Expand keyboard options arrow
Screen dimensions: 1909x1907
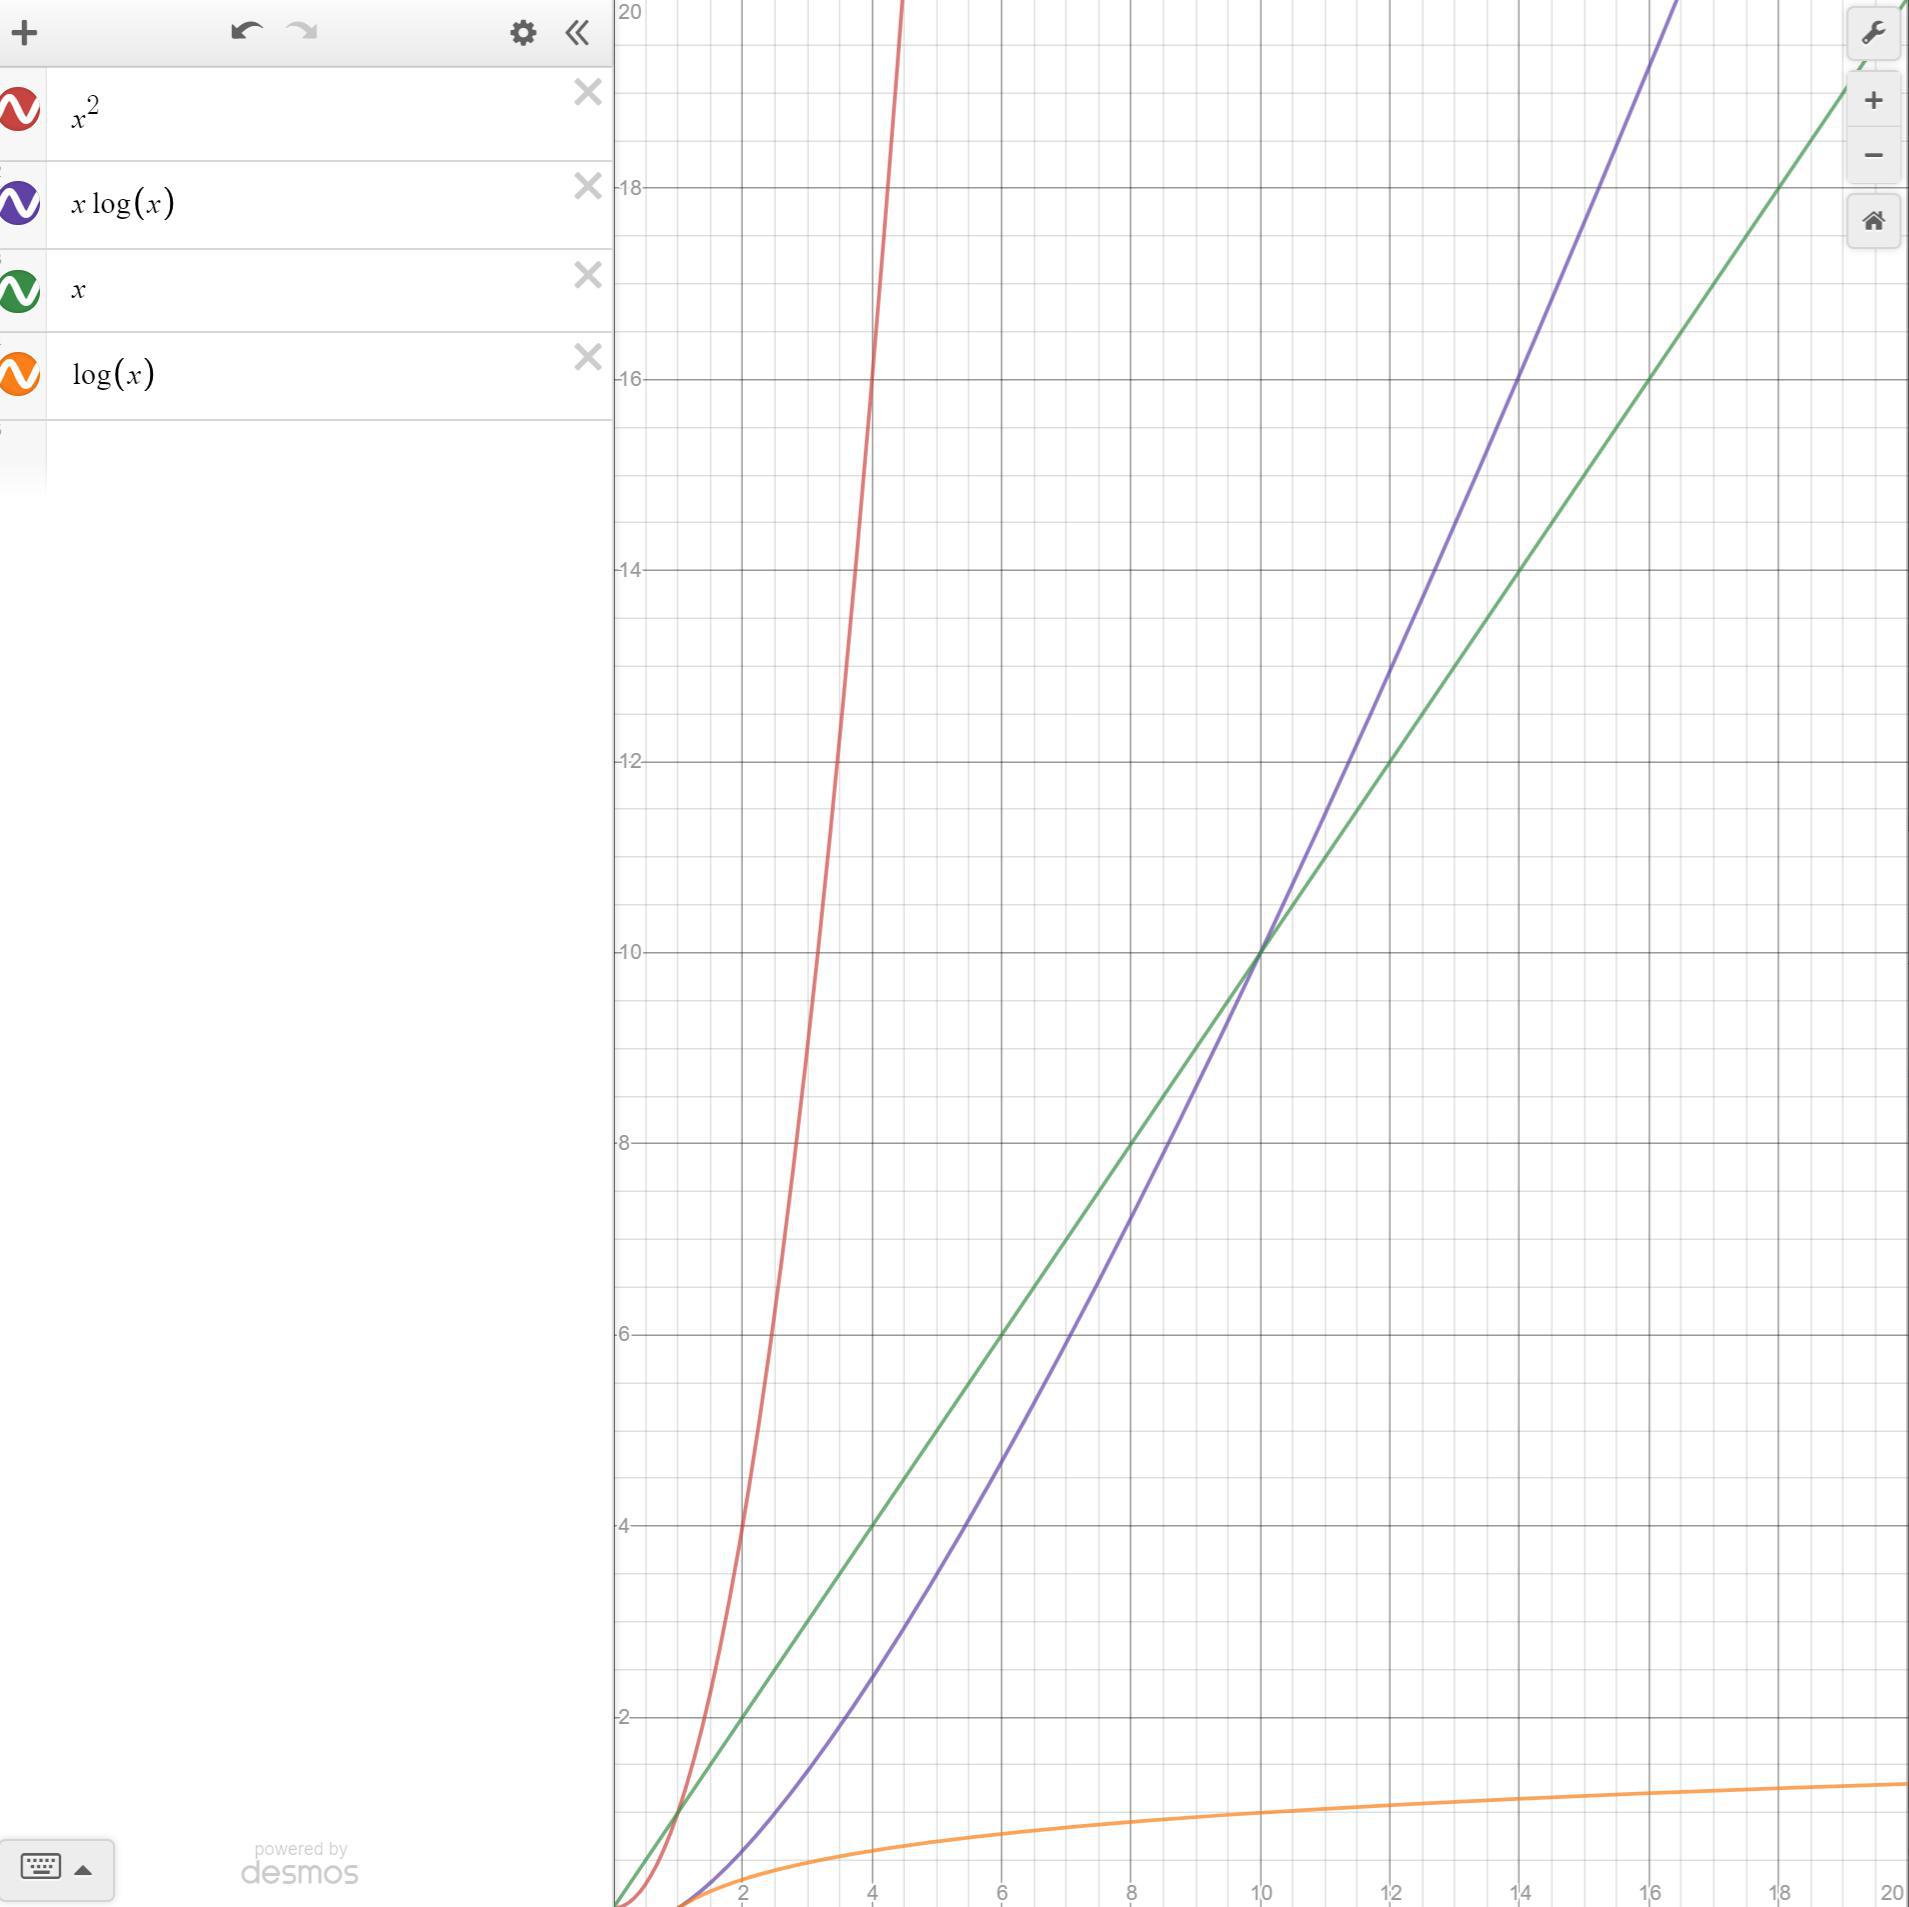(x=84, y=1869)
